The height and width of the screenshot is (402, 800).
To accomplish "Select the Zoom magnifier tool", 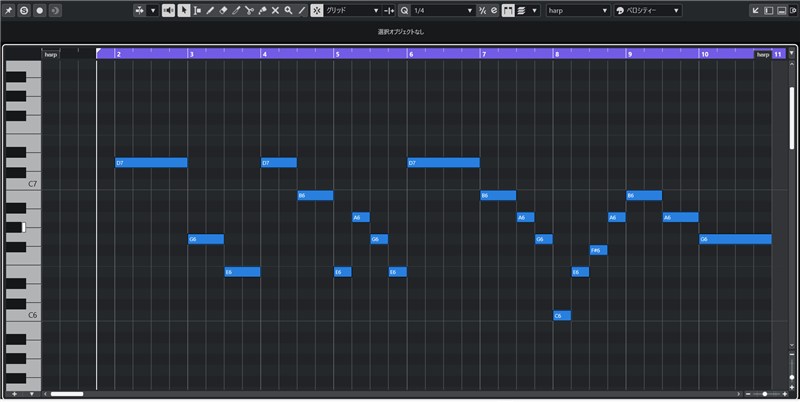I will coord(288,10).
